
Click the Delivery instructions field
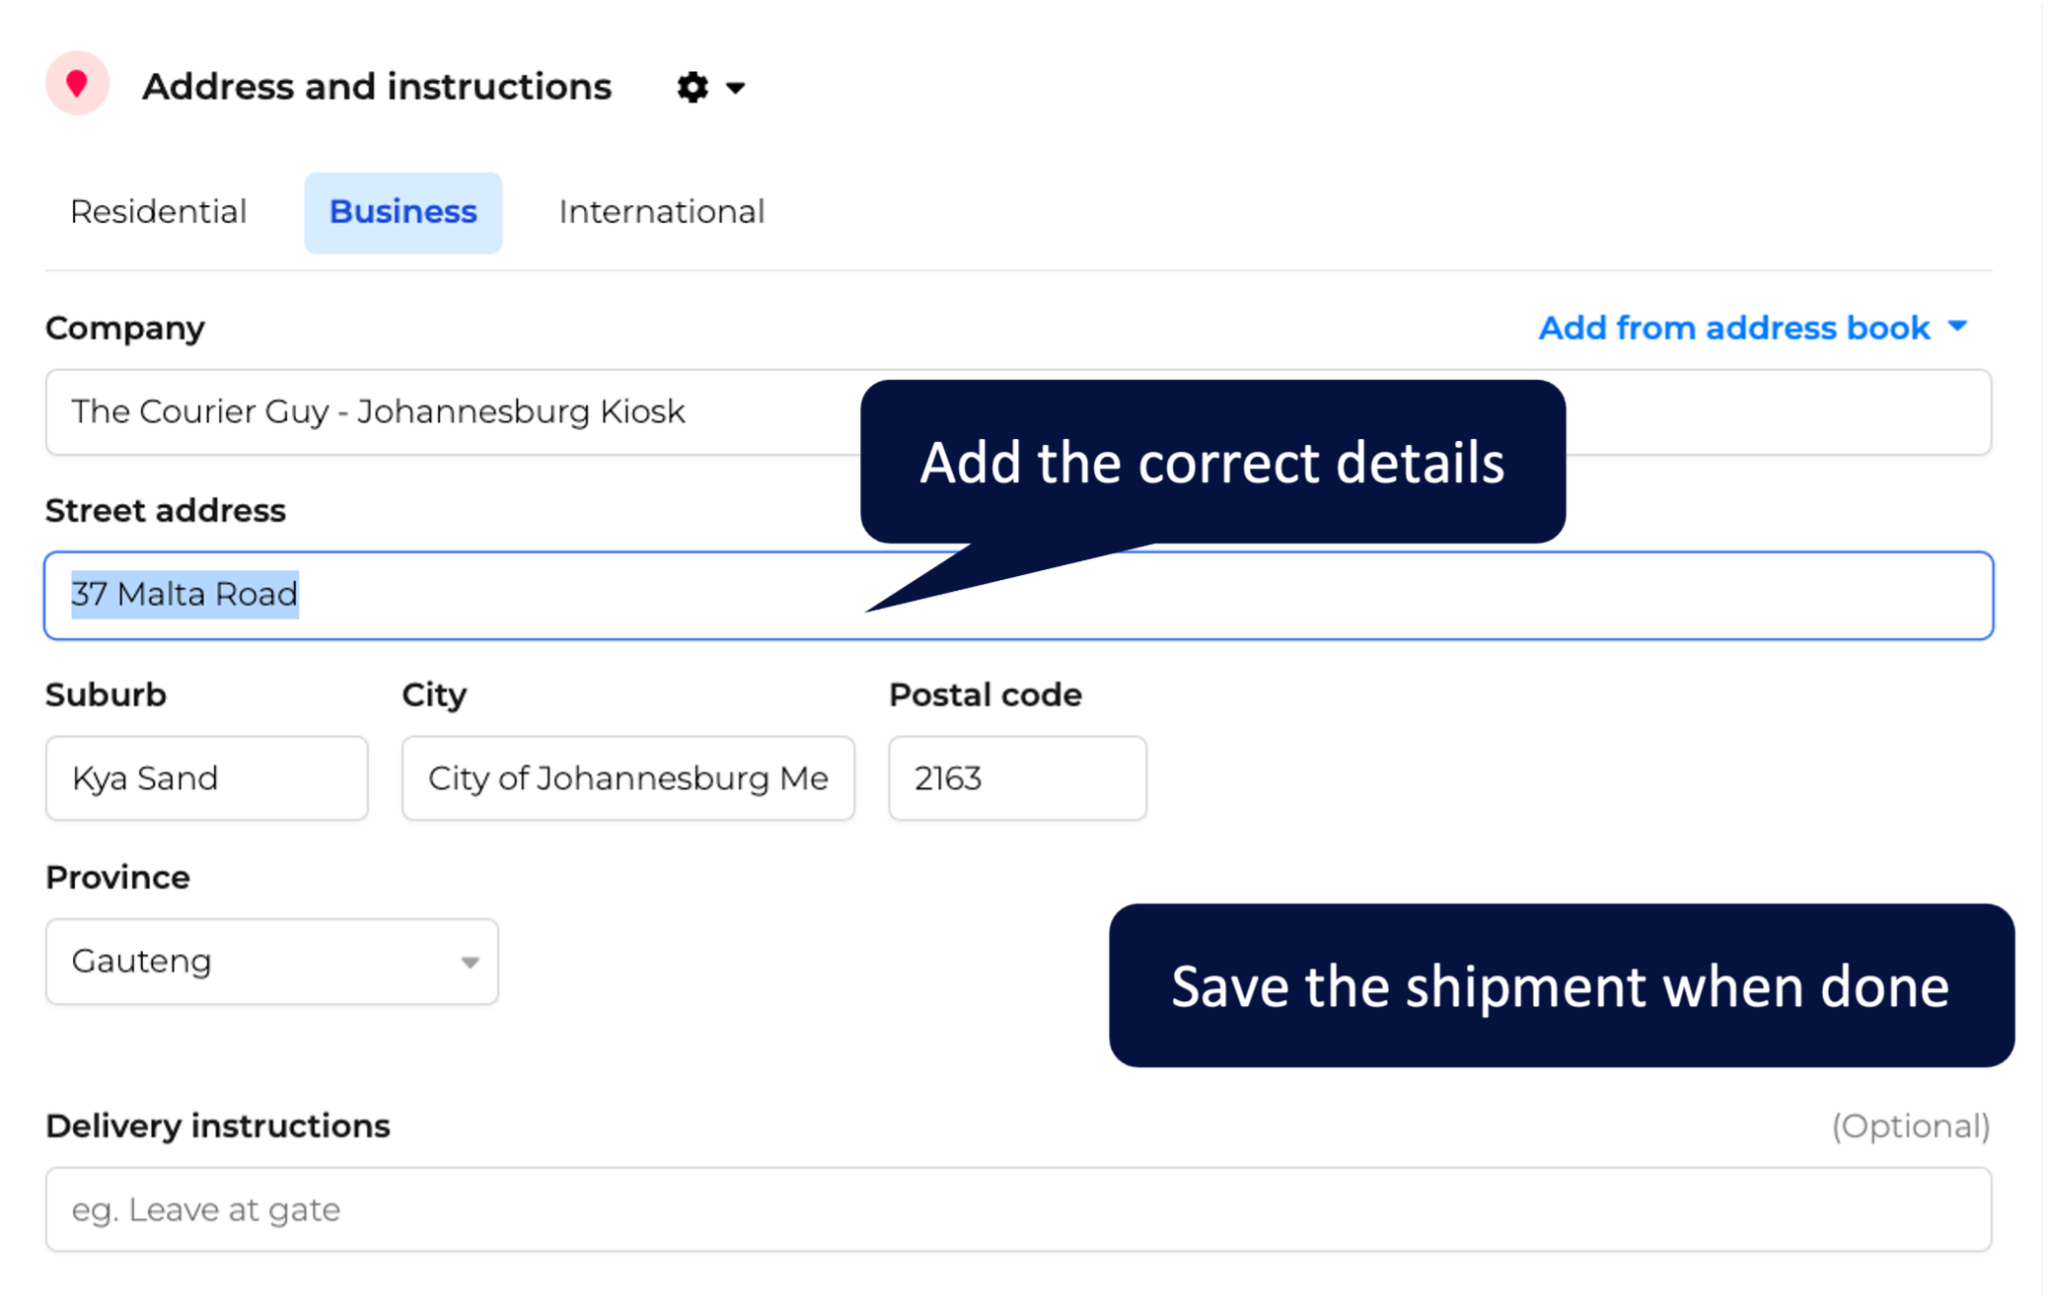coord(1018,1209)
